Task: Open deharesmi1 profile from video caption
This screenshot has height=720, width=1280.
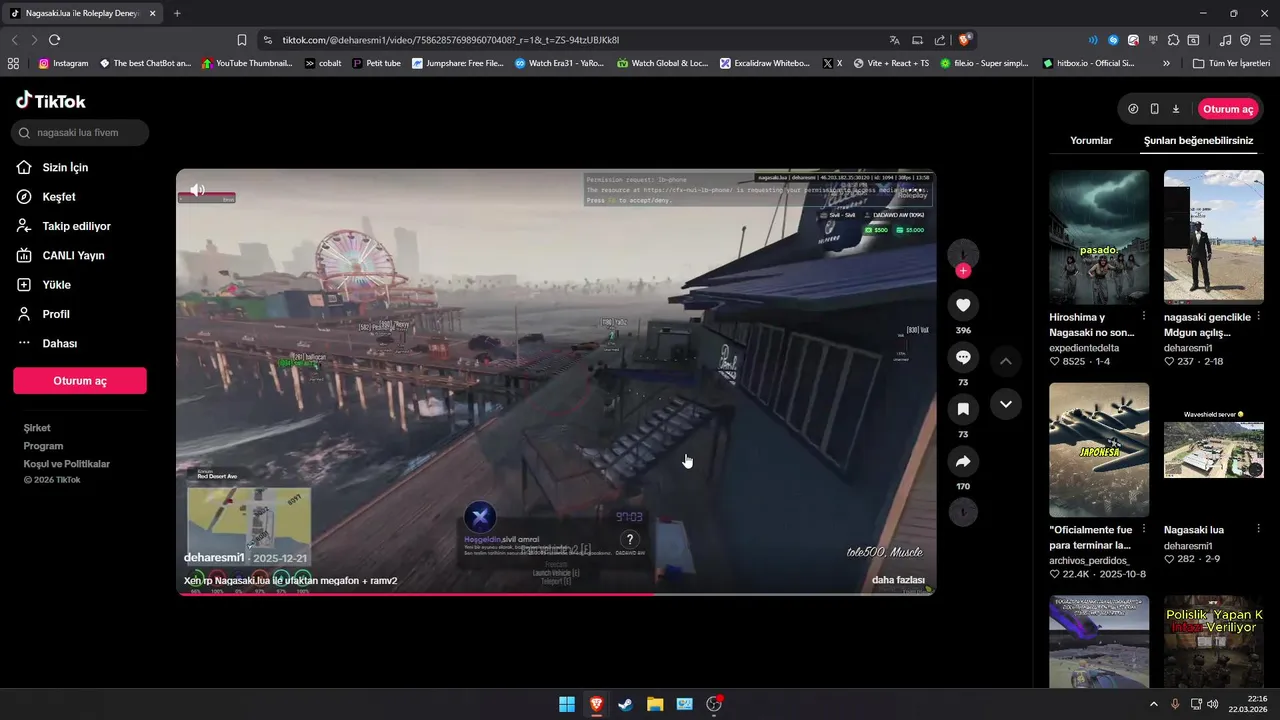Action: pyautogui.click(x=214, y=557)
